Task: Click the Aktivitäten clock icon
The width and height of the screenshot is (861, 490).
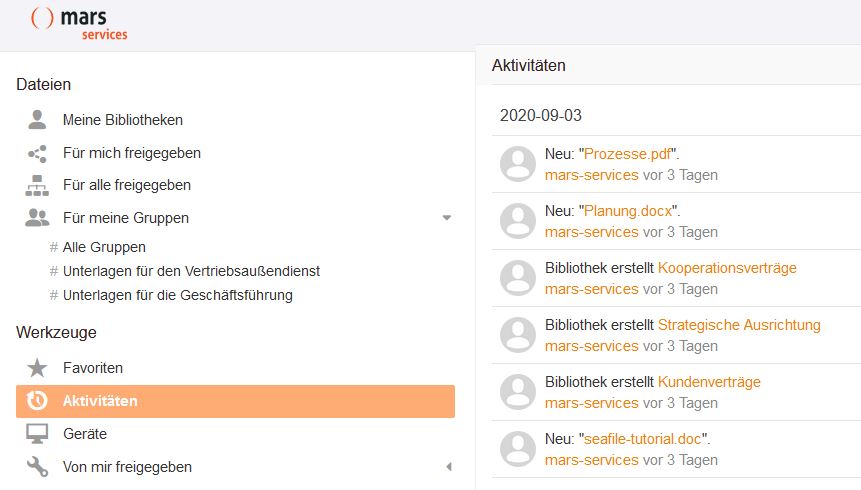Action: [37, 401]
